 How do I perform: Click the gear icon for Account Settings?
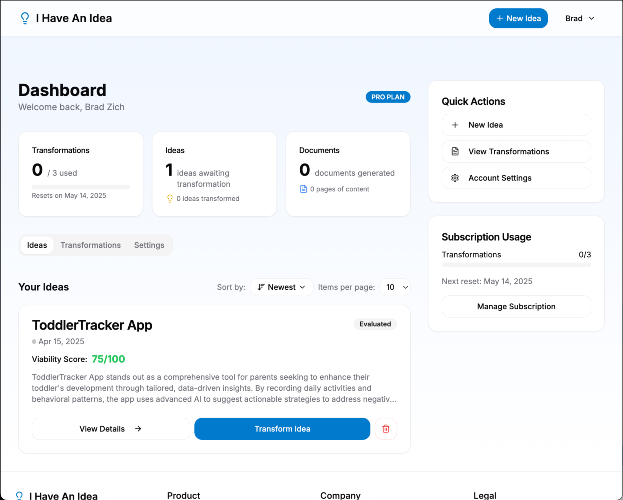(x=455, y=178)
